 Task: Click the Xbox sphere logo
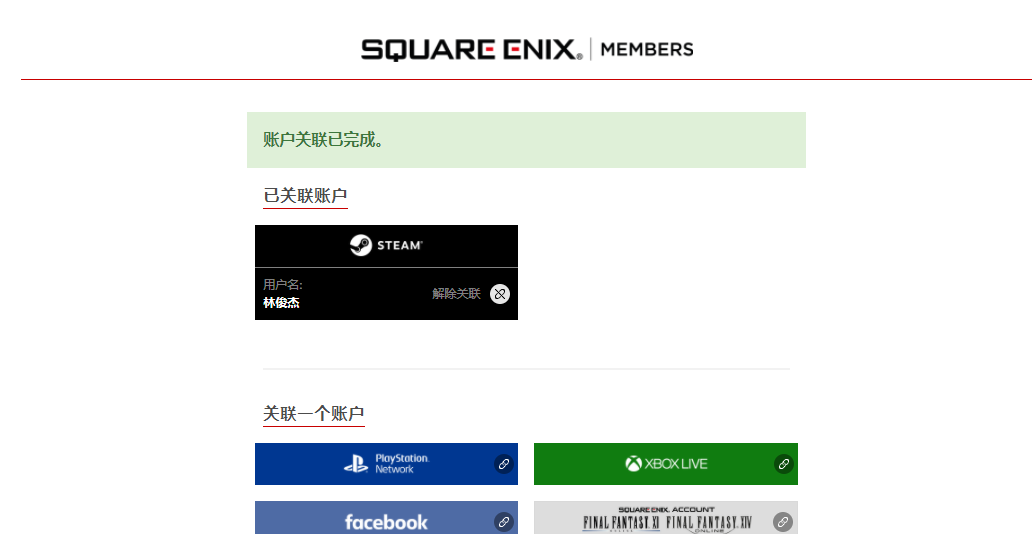pyautogui.click(x=633, y=464)
